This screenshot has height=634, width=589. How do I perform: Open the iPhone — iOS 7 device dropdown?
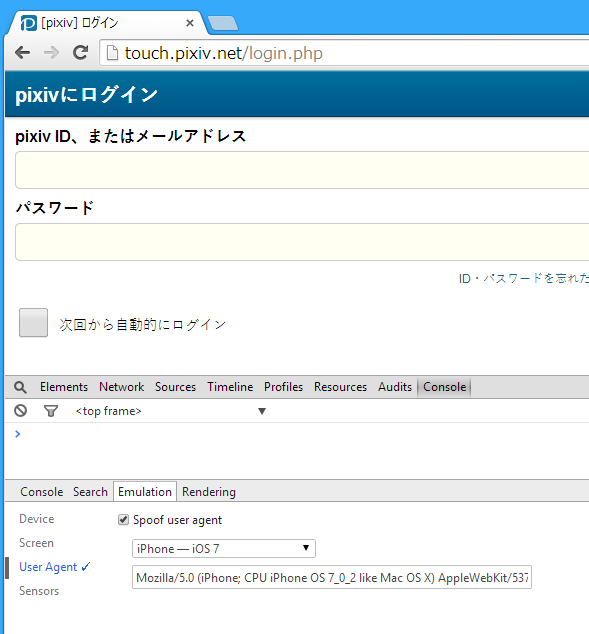tap(224, 549)
